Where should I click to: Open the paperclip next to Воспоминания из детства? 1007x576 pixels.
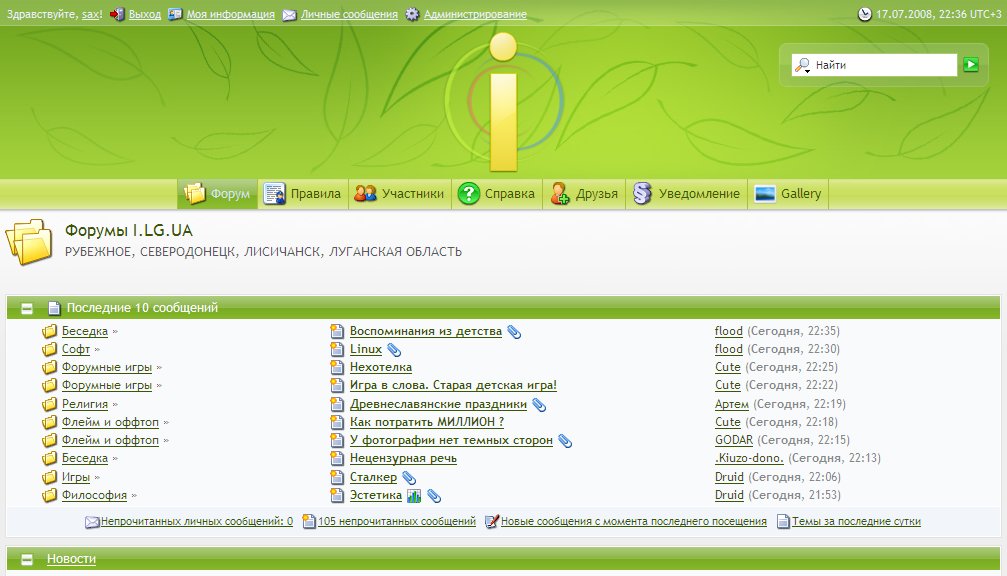click(x=512, y=330)
